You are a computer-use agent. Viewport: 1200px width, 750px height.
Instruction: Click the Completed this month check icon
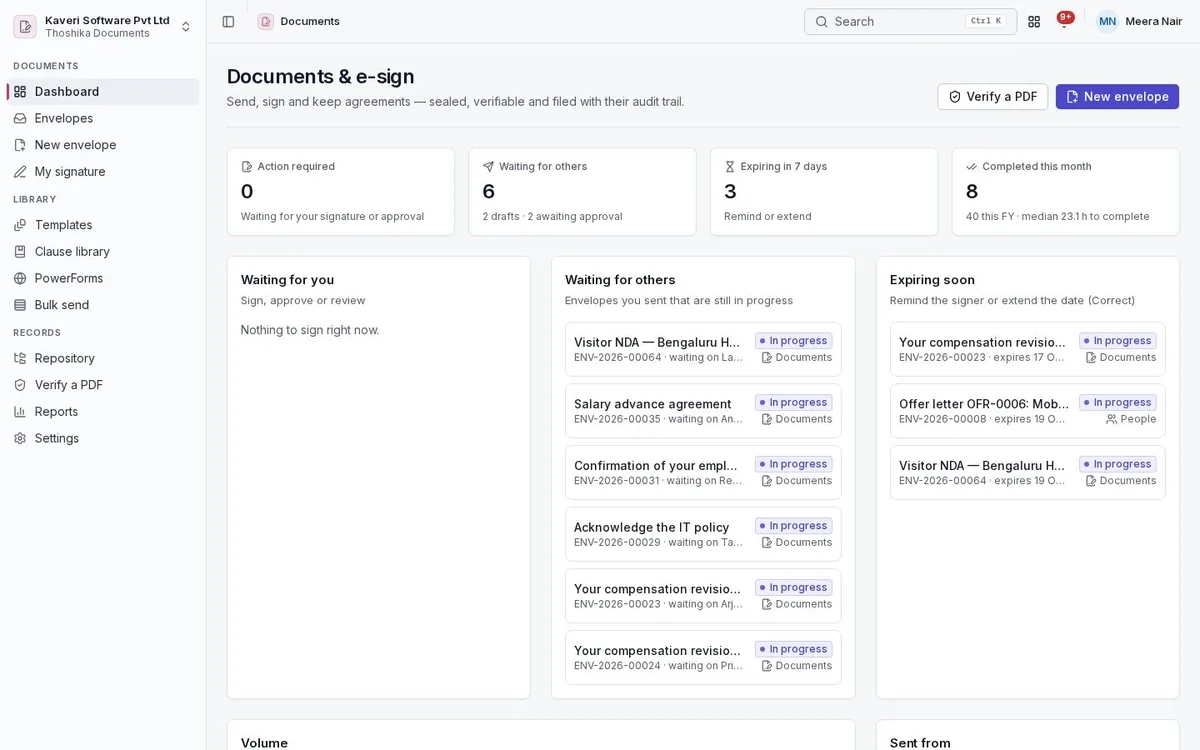(972, 167)
